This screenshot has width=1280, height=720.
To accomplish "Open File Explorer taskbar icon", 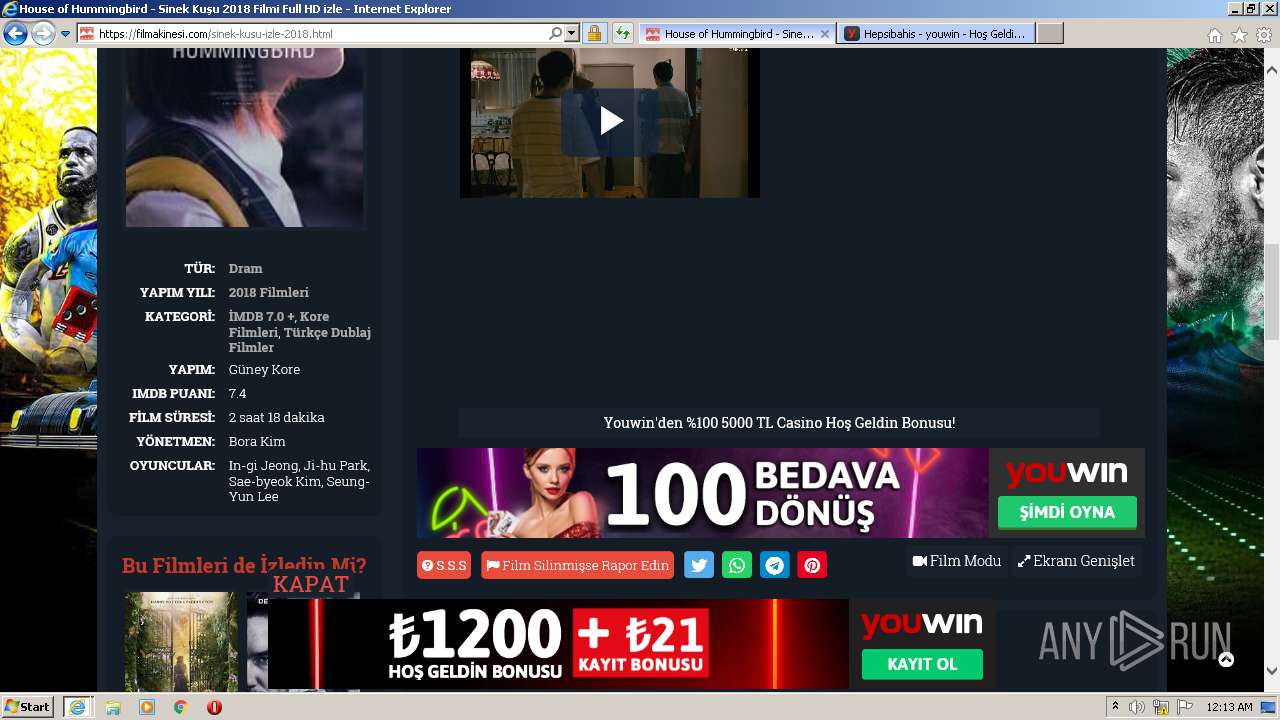I will 113,707.
